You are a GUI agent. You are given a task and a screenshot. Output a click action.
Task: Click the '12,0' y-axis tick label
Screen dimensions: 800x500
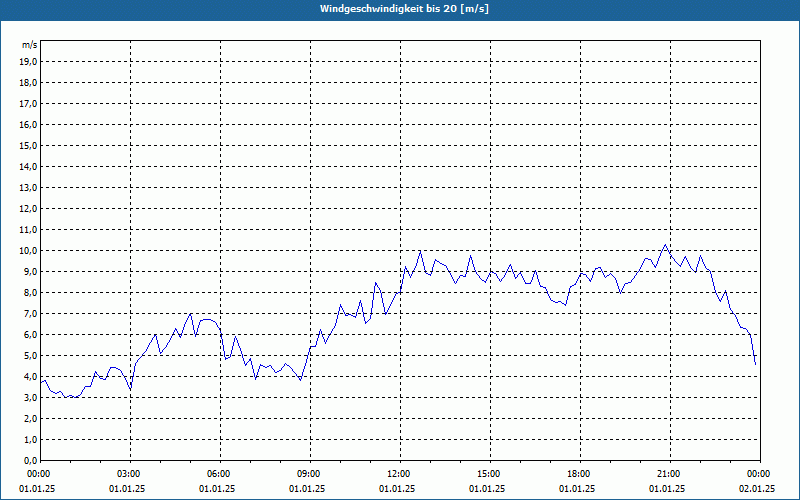point(28,209)
